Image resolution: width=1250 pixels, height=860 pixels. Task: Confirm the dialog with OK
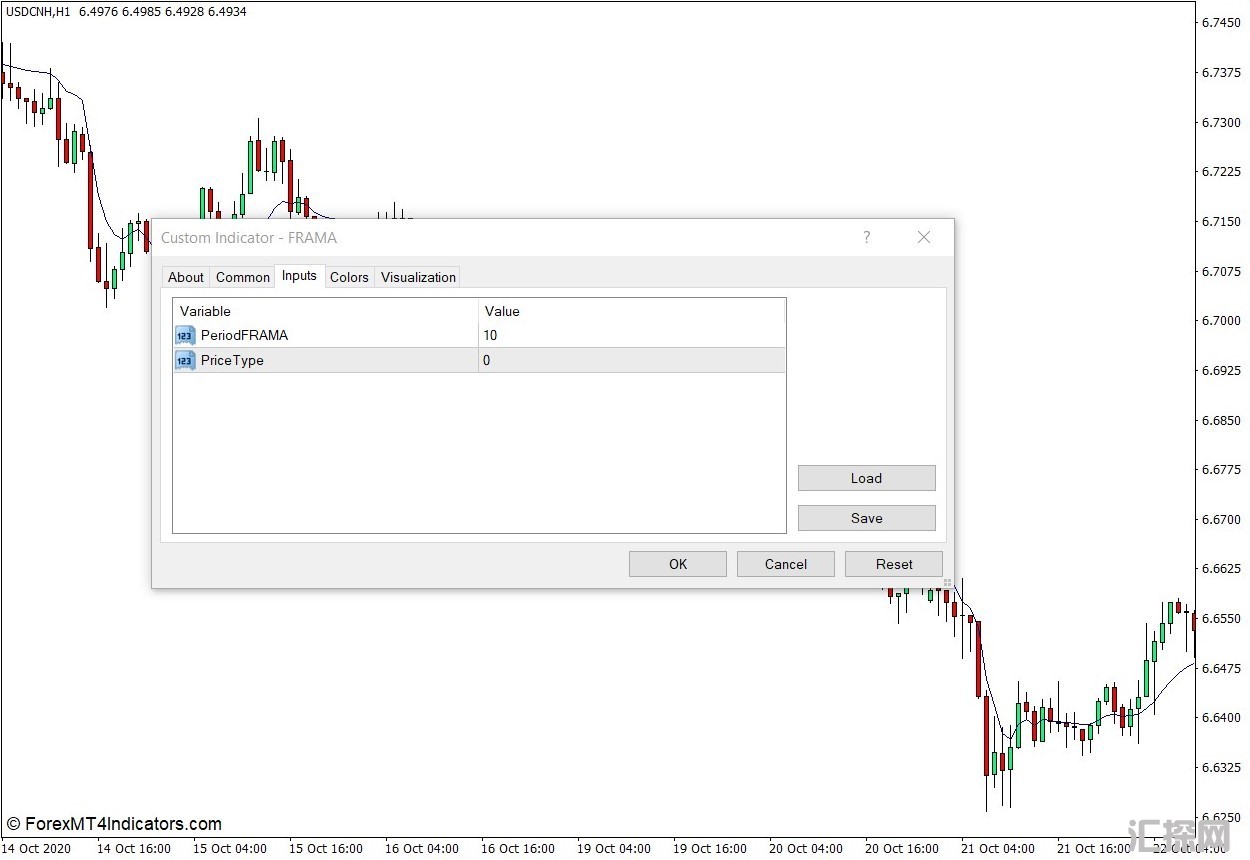(677, 564)
